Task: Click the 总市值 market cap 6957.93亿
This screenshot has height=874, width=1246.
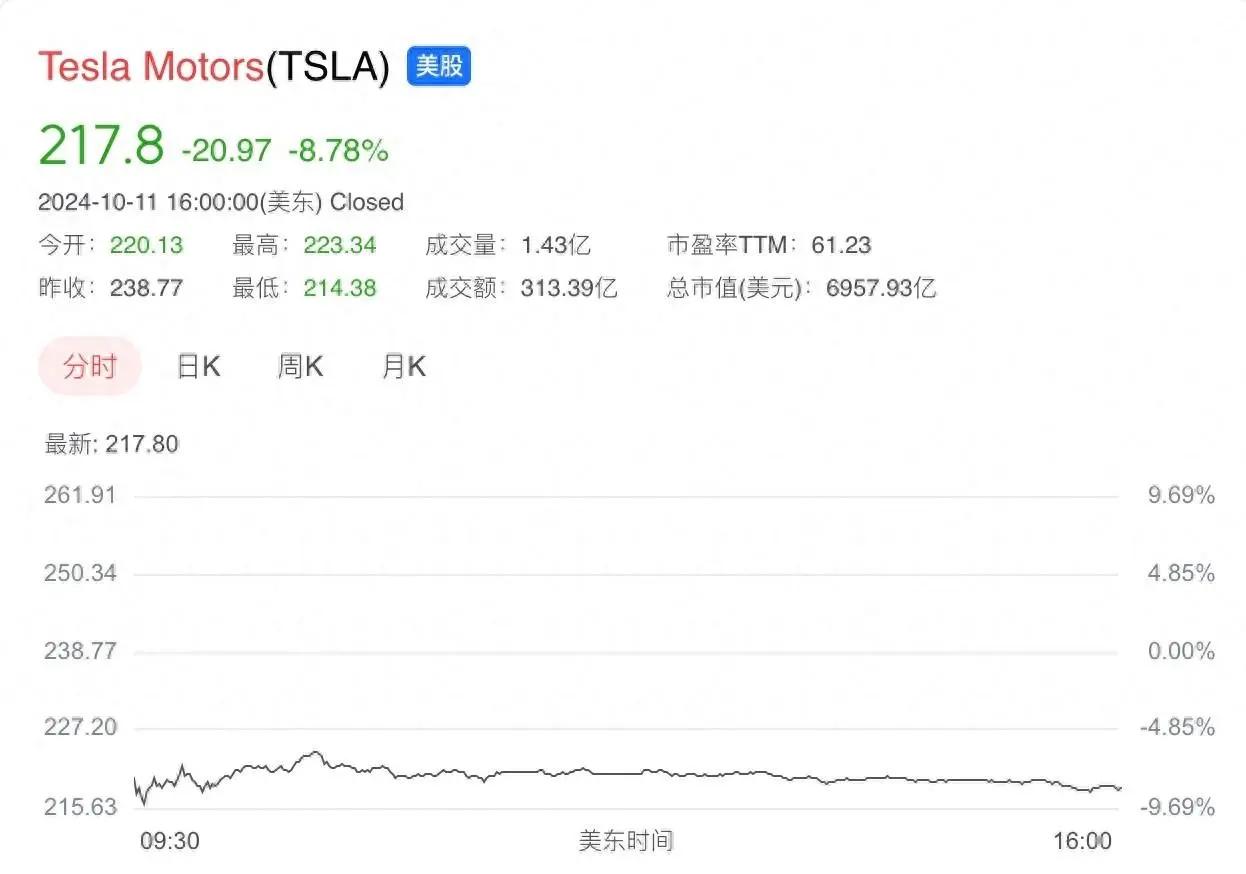Action: point(881,289)
